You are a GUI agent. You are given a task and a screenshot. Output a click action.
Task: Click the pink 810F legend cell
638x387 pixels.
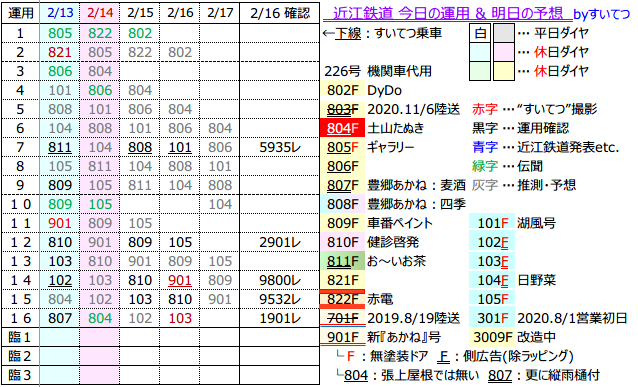tap(343, 242)
